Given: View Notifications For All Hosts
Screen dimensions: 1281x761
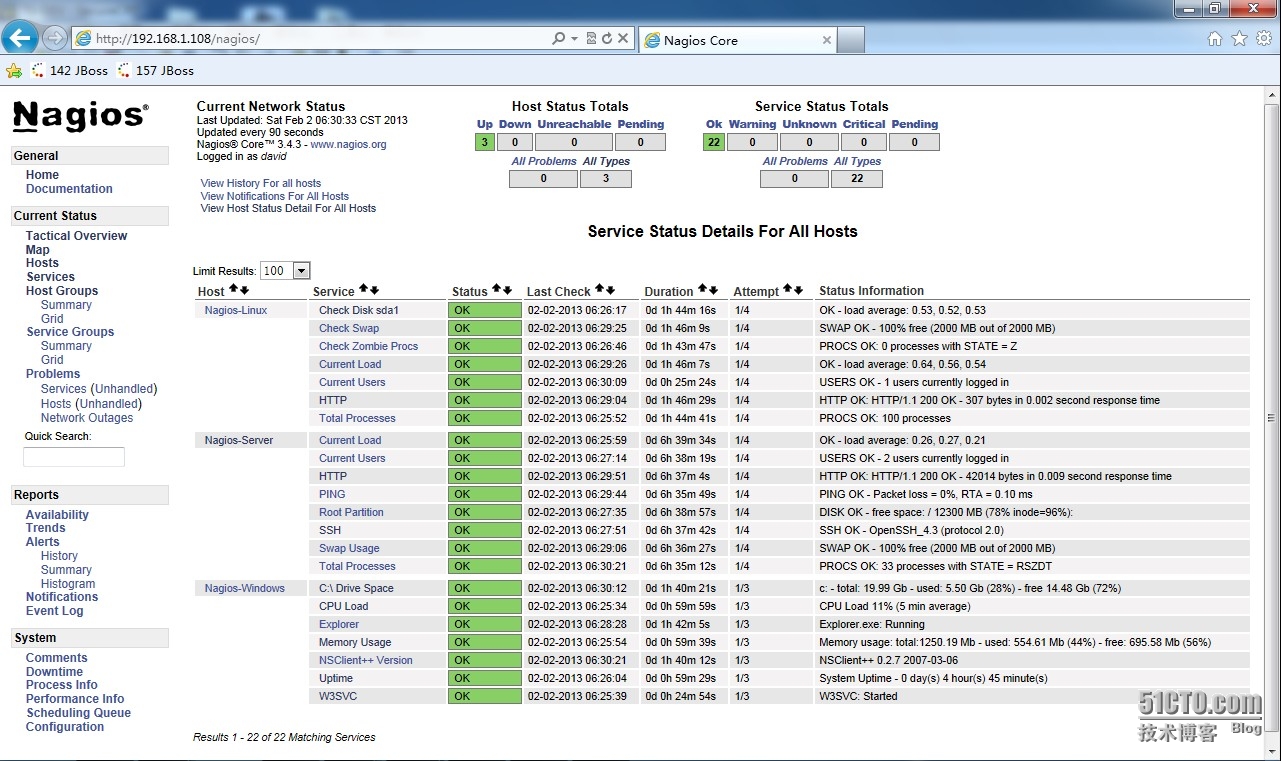Looking at the screenshot, I should click(275, 196).
